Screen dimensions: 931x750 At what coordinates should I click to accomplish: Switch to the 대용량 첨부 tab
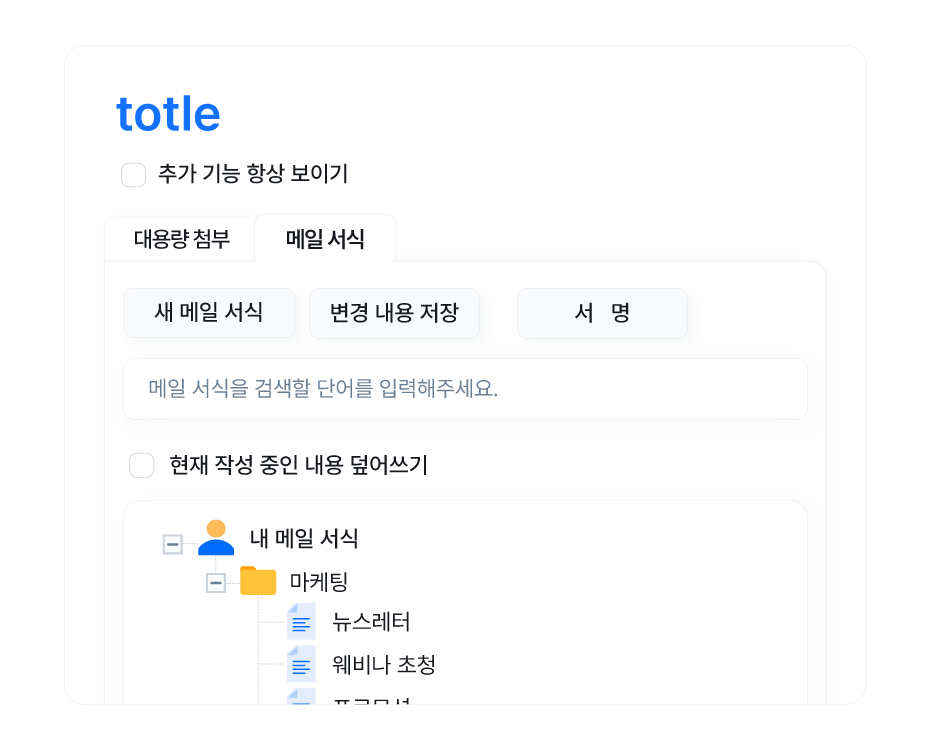(181, 239)
